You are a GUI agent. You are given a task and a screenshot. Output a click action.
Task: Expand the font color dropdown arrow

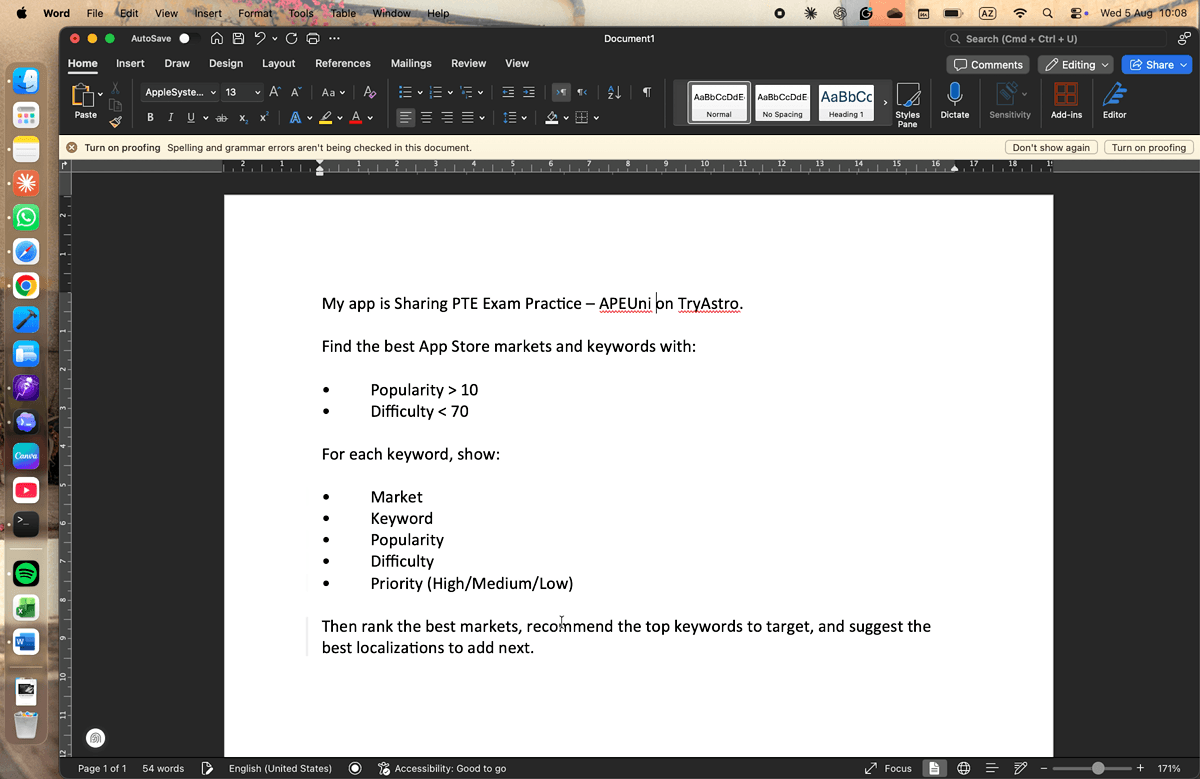[x=370, y=118]
